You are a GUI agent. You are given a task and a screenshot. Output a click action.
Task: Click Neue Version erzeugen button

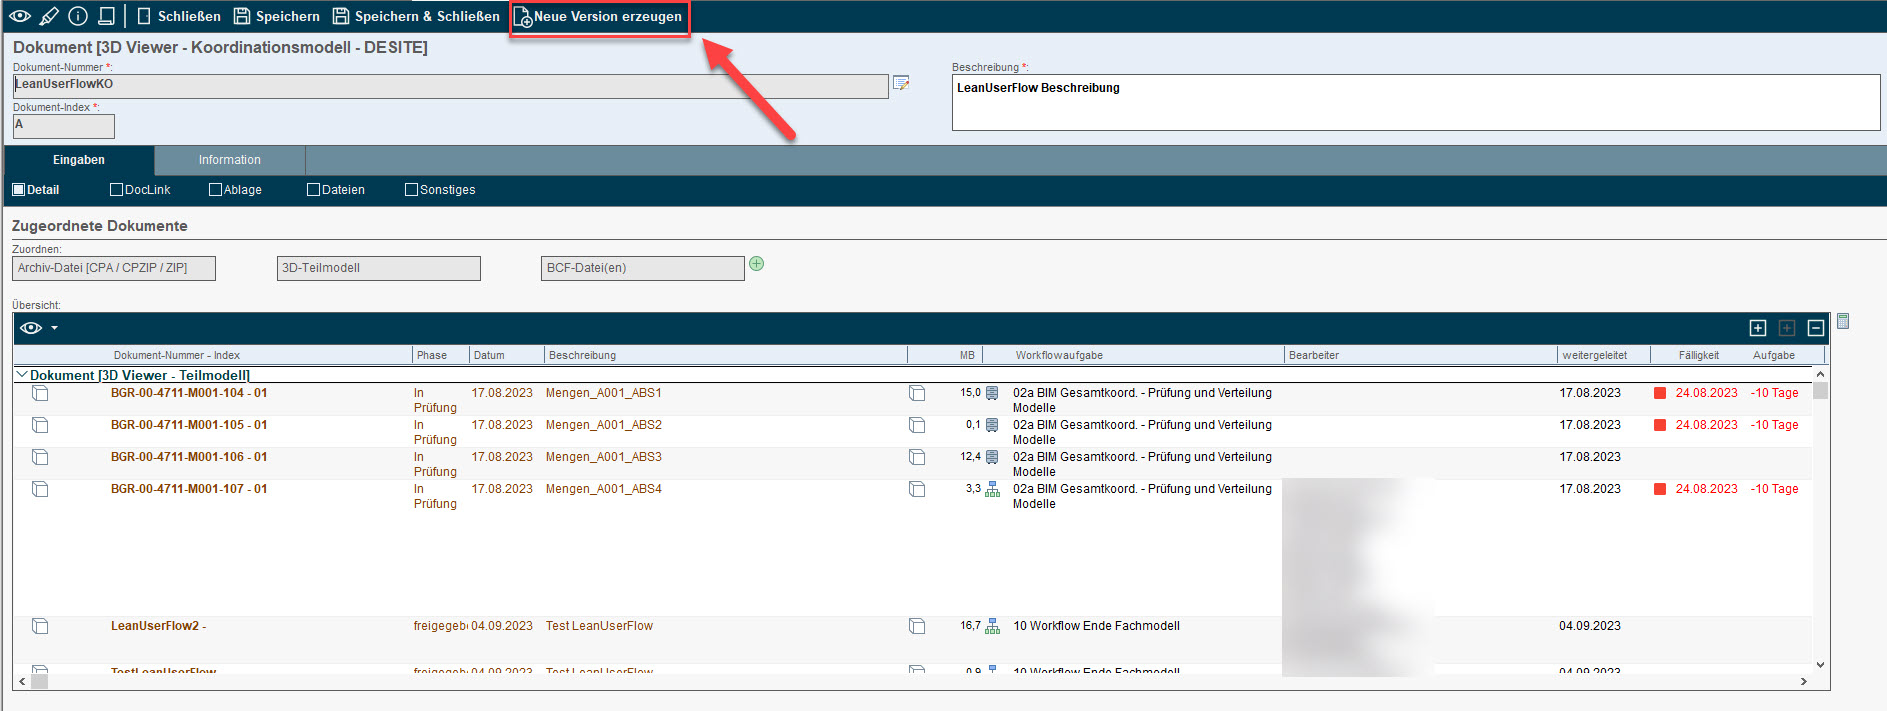click(x=598, y=17)
